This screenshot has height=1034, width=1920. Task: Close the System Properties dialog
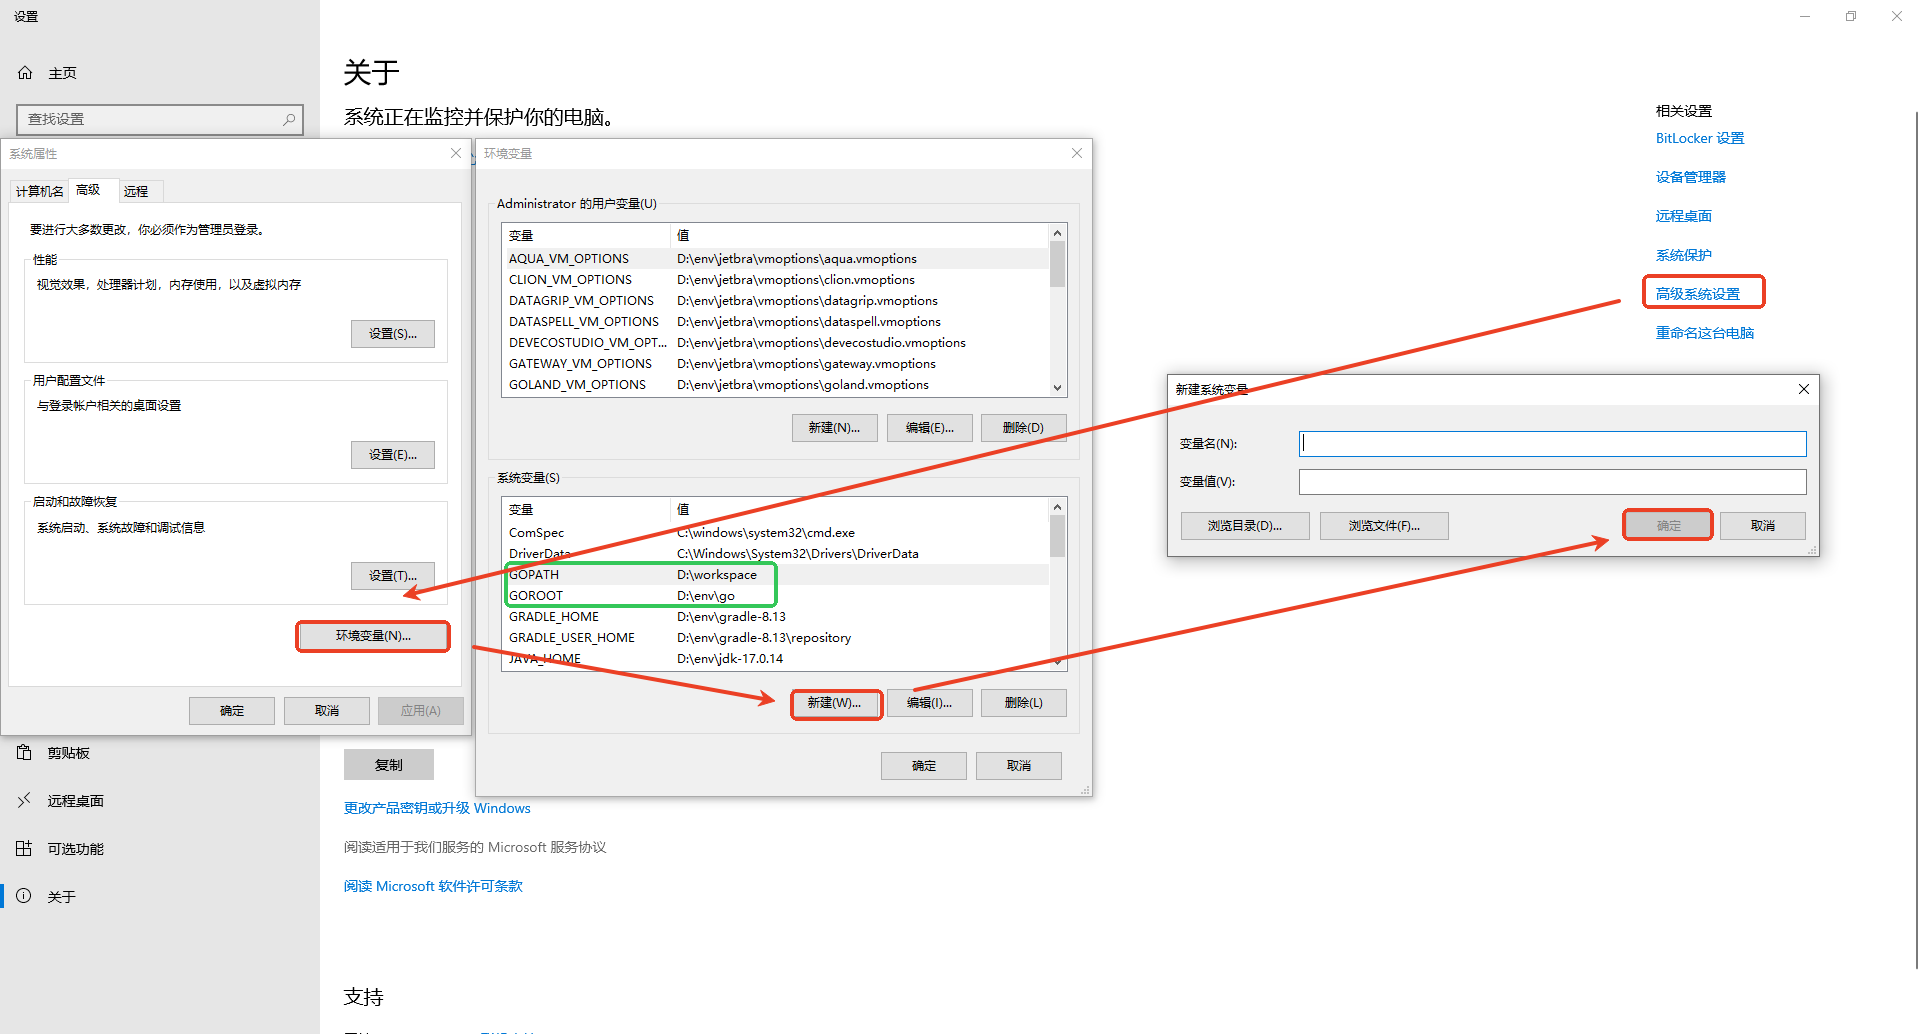point(456,153)
